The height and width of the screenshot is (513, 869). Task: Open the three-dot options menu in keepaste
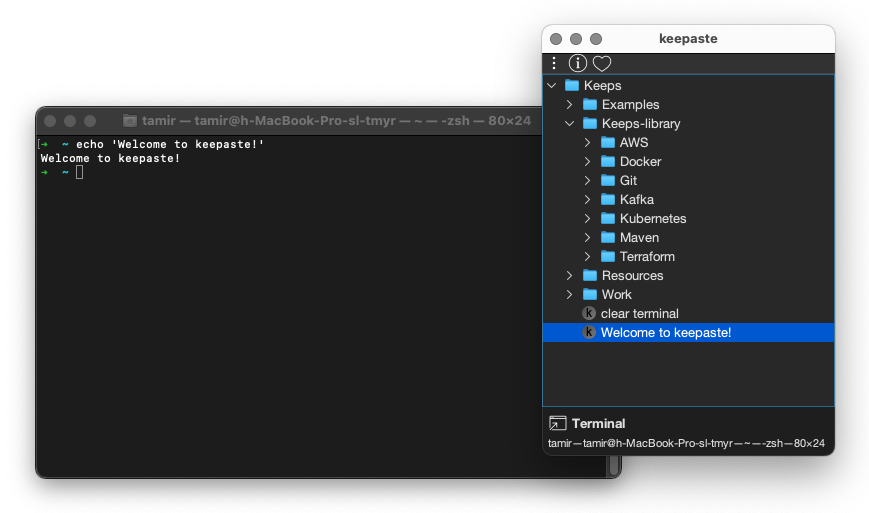[x=554, y=63]
